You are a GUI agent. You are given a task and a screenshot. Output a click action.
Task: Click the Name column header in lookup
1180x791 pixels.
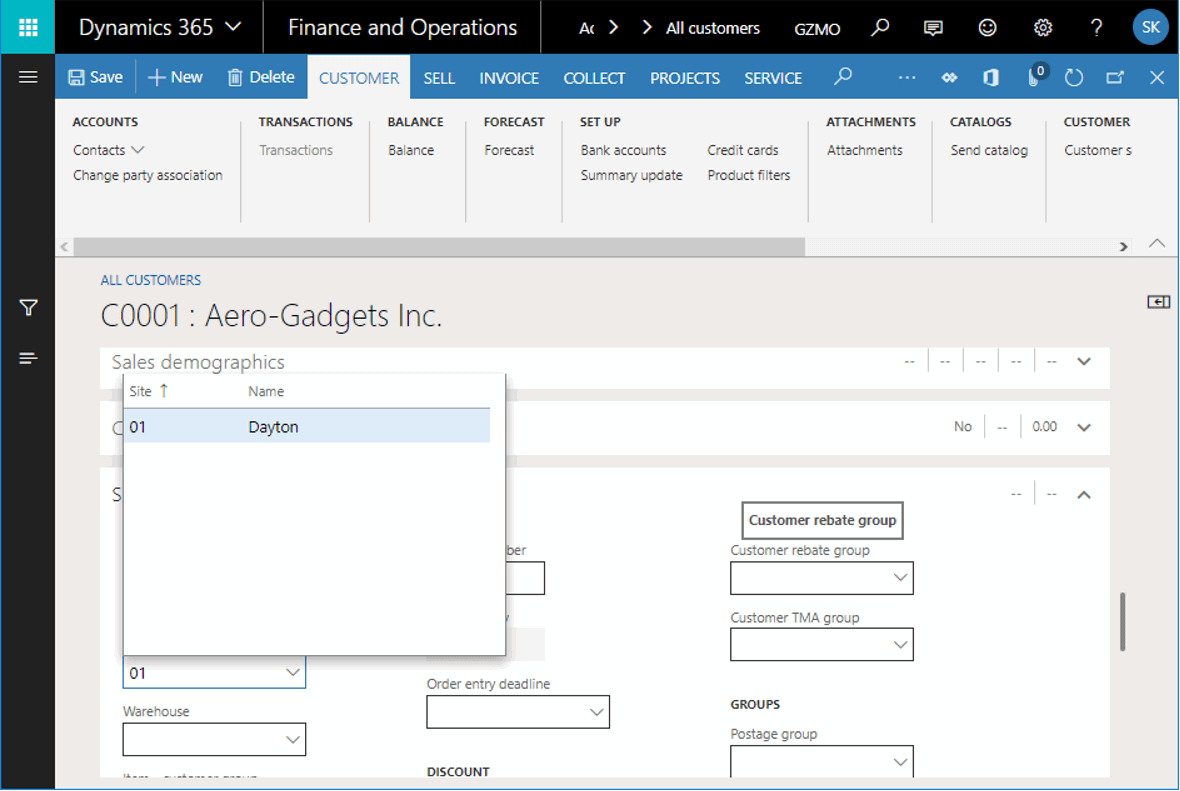[266, 391]
